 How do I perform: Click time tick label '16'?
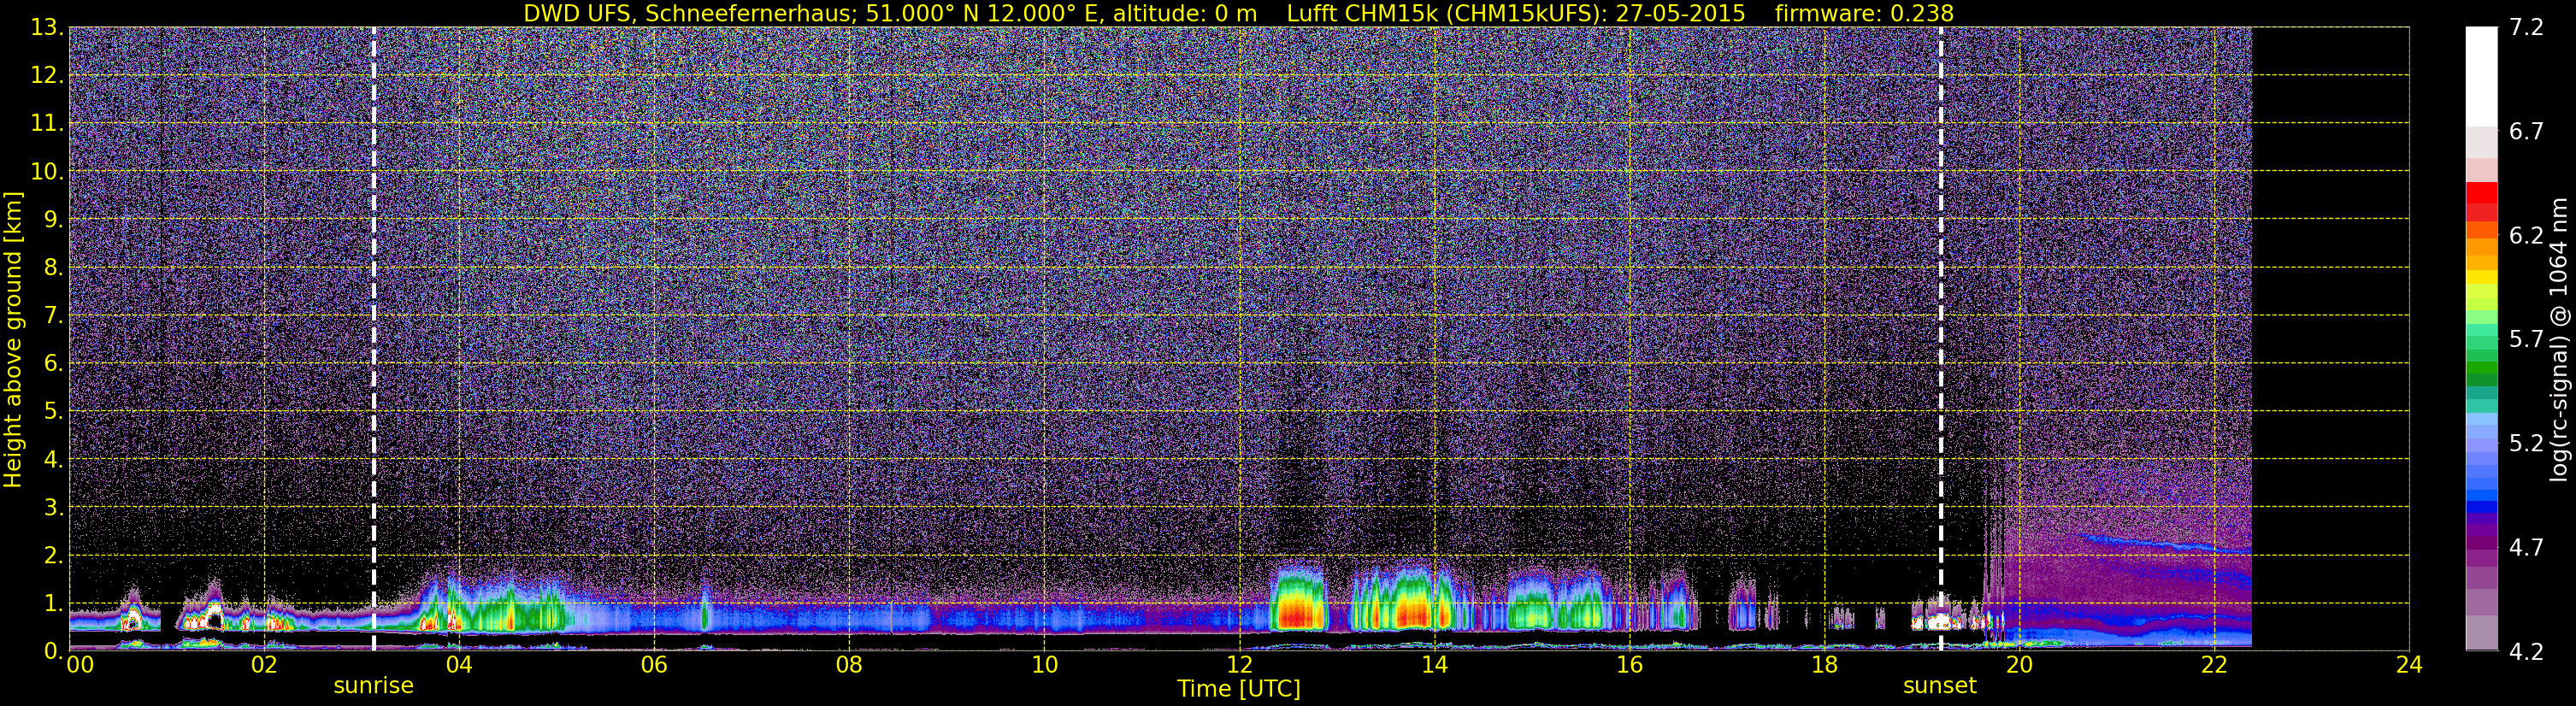pyautogui.click(x=1629, y=664)
